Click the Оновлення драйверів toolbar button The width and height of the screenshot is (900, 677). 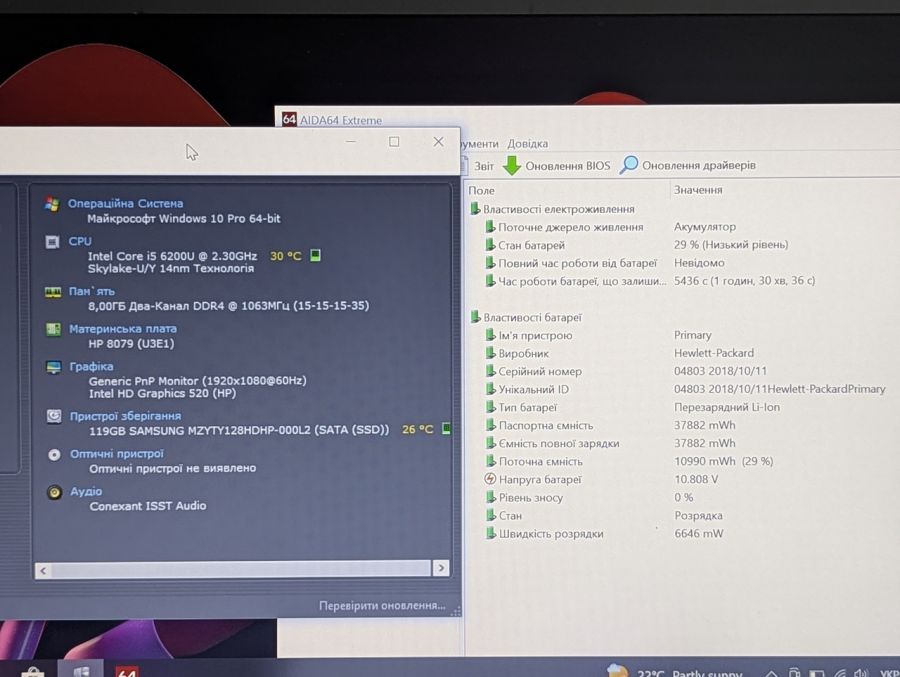(x=688, y=165)
